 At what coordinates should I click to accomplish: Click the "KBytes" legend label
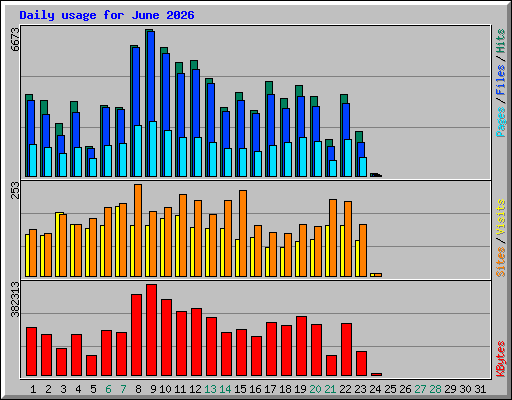501,359
